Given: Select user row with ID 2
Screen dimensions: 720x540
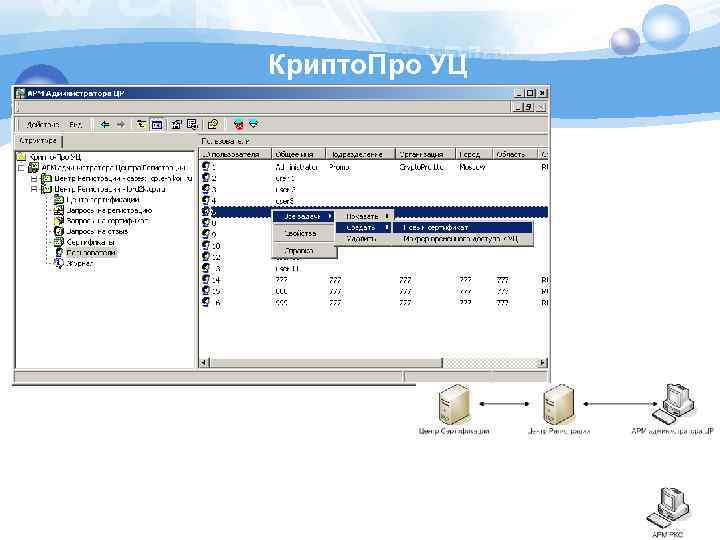Looking at the screenshot, I should point(374,178).
